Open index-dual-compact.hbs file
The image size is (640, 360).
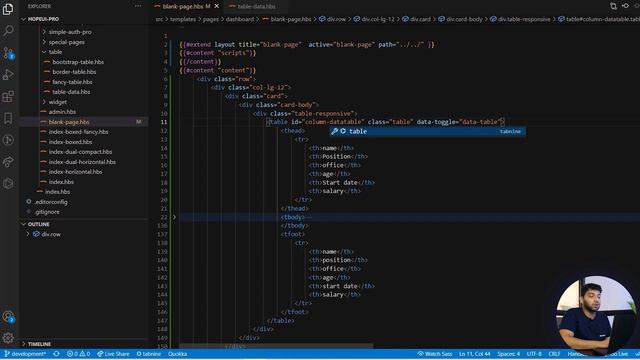pyautogui.click(x=80, y=152)
